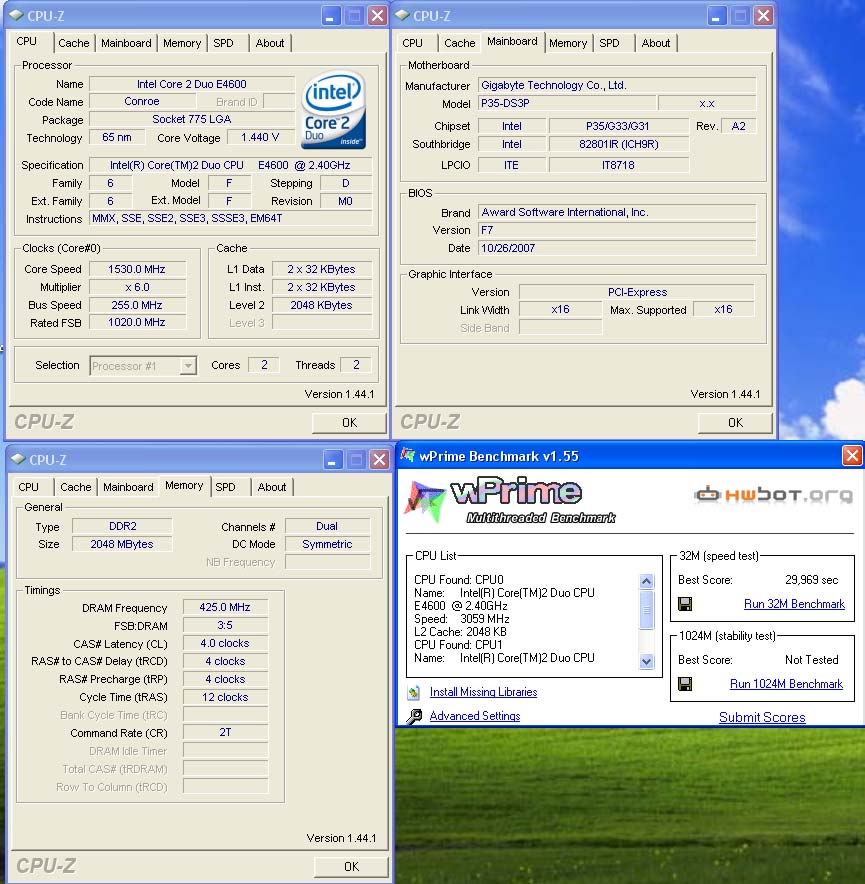The image size is (865, 884).
Task: Switch to Cache tab in Mainboard window
Action: coord(460,43)
